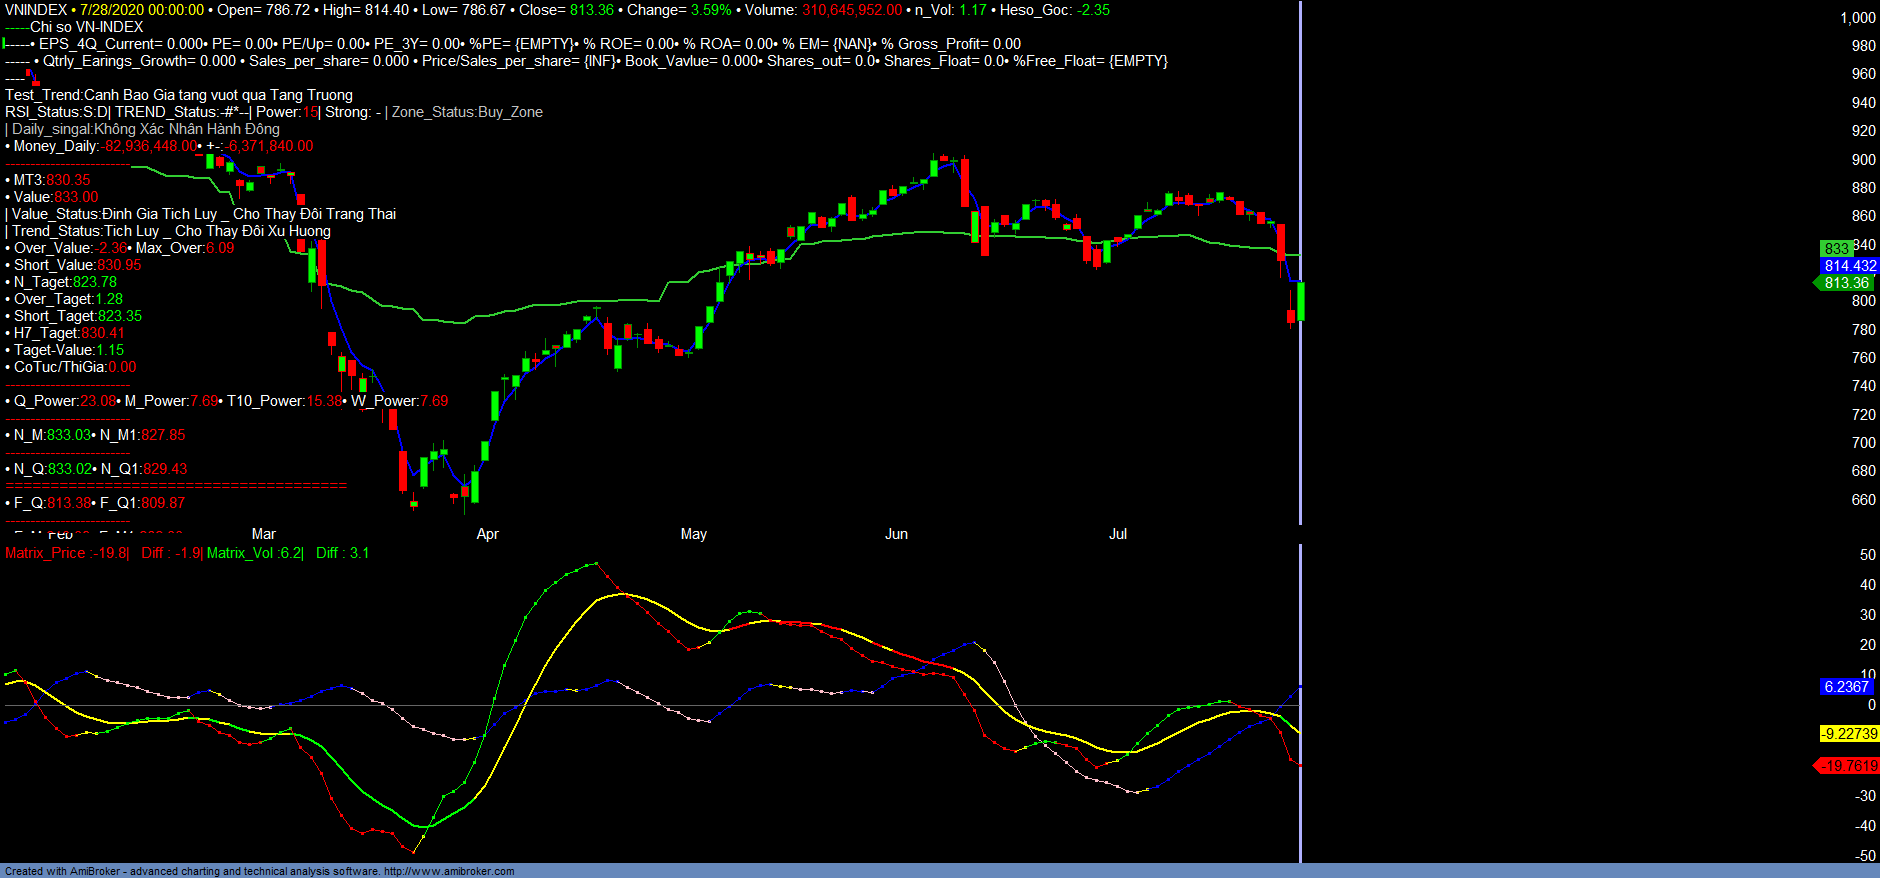Select the Mar label on time axis
The width and height of the screenshot is (1880, 878).
(x=263, y=534)
